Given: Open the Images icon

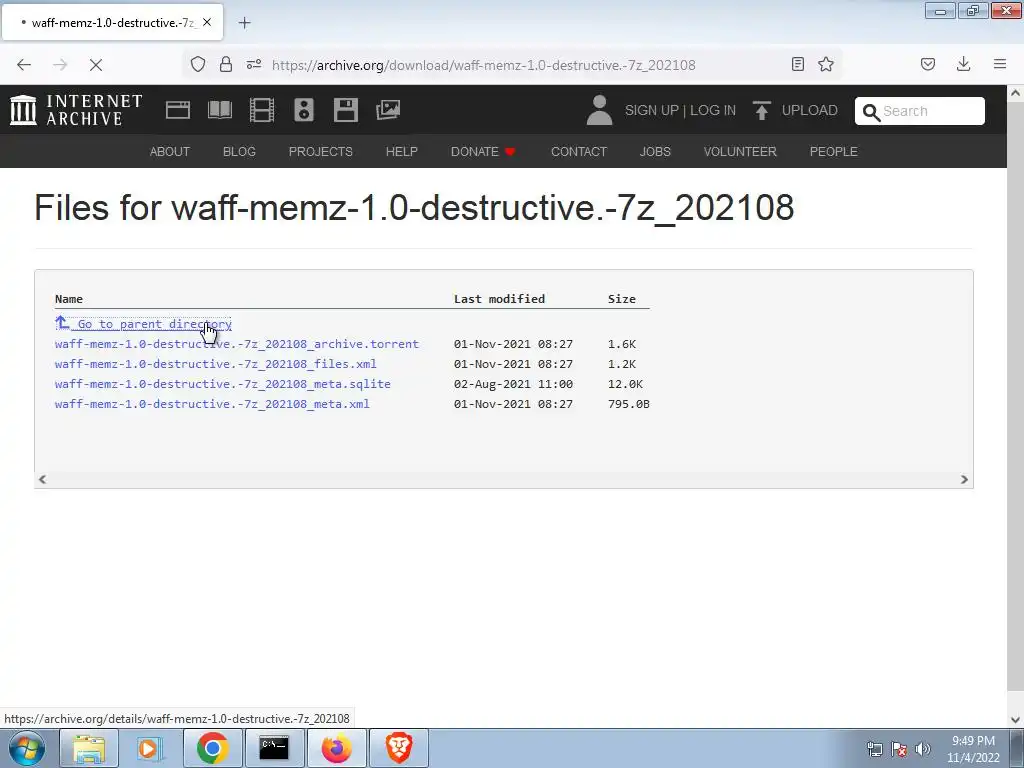Looking at the screenshot, I should 388,110.
